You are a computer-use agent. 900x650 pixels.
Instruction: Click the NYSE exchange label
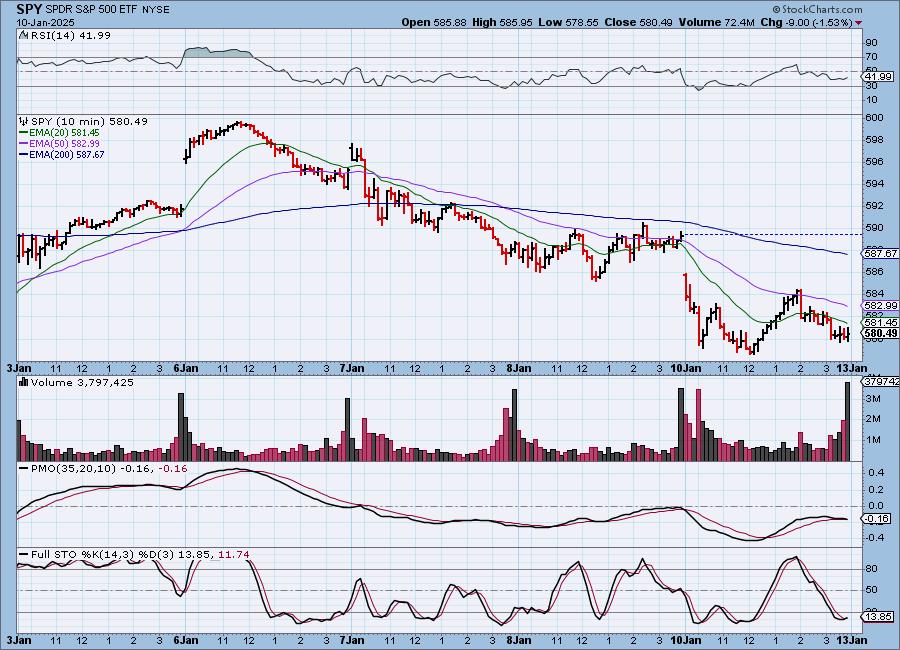click(156, 10)
